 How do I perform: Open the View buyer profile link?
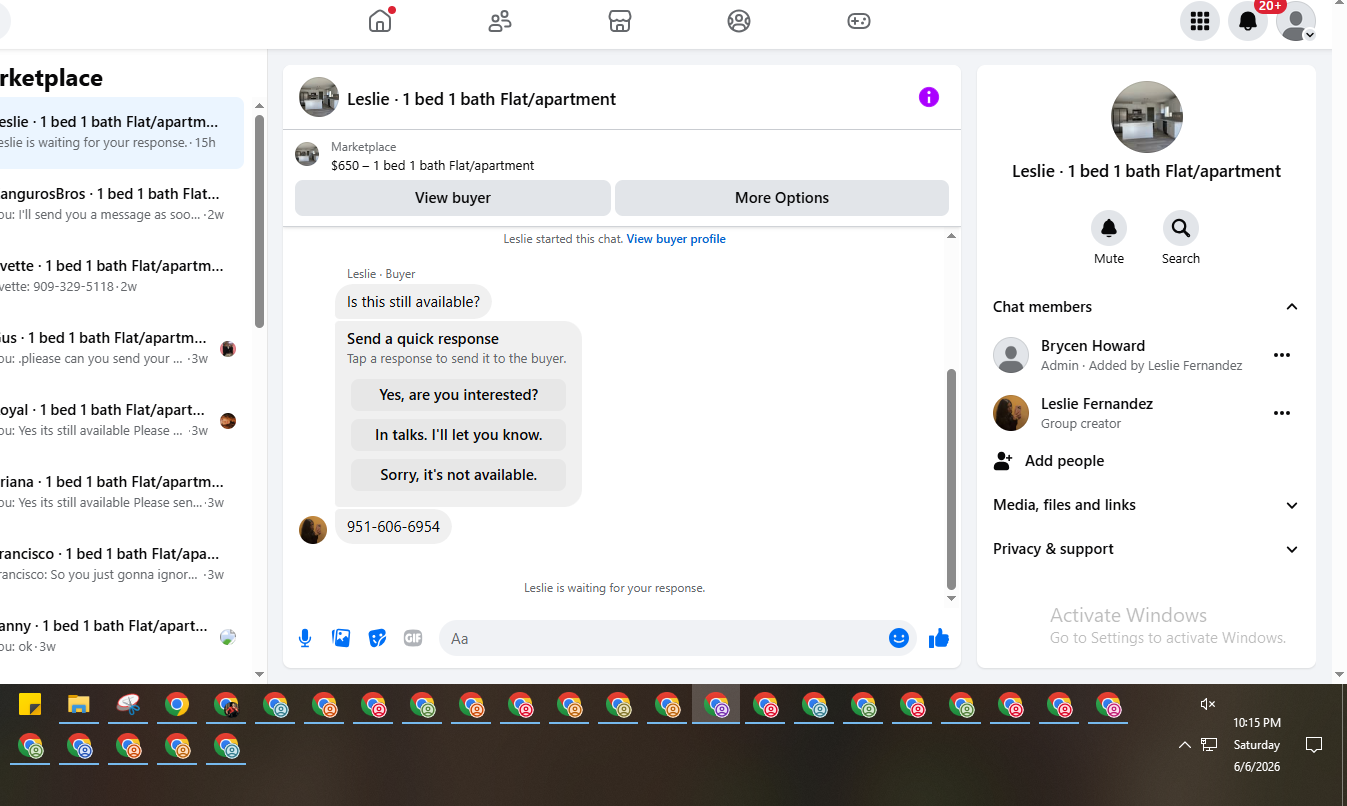coord(676,239)
